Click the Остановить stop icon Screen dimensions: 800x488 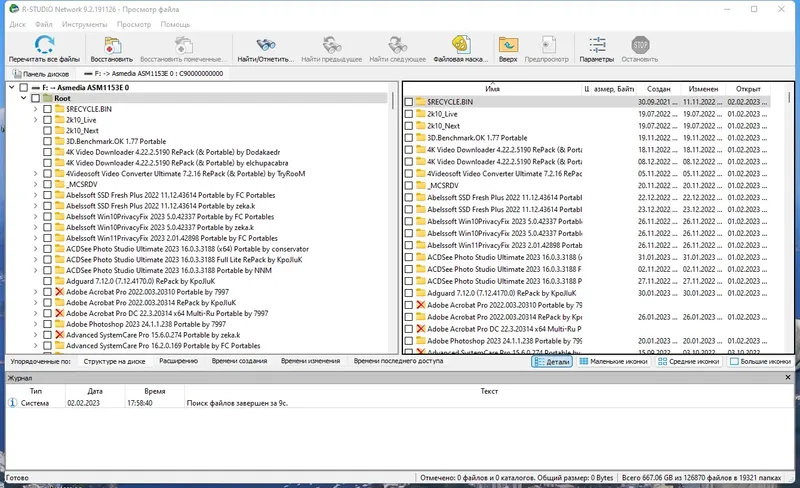pos(640,45)
